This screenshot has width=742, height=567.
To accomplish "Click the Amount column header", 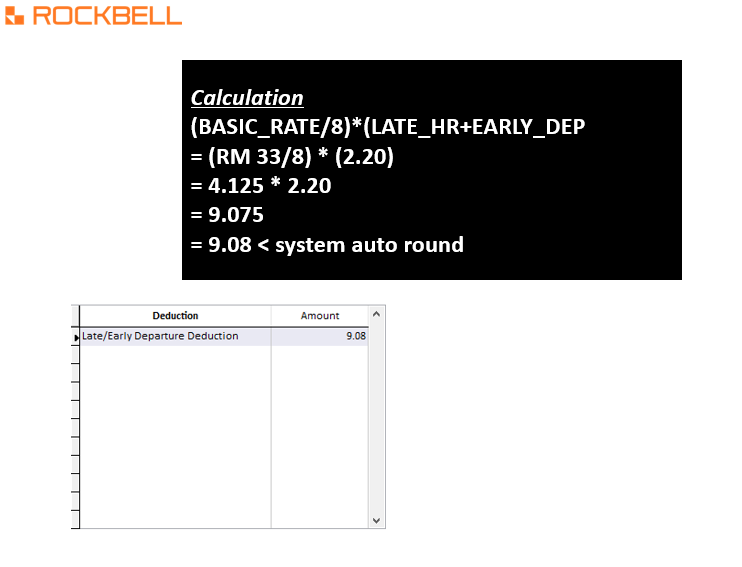I will [320, 316].
